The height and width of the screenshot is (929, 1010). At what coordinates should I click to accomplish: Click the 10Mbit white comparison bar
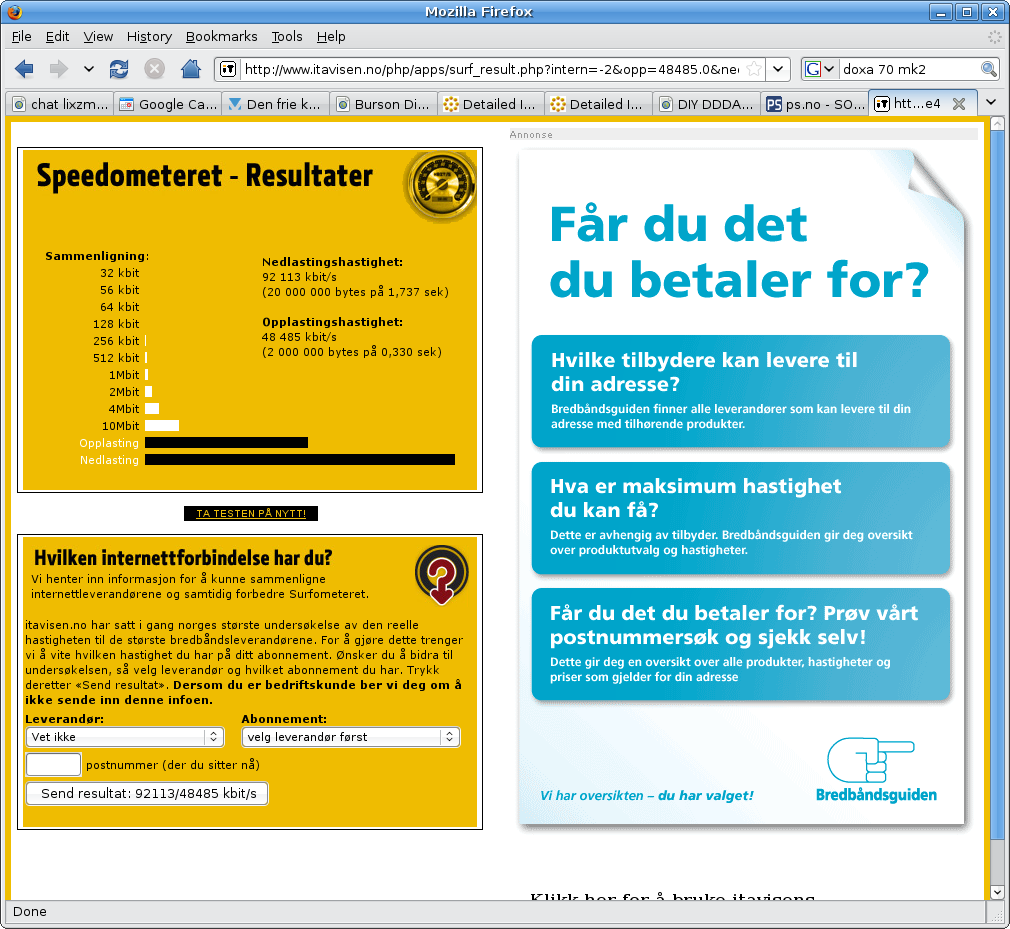(x=162, y=425)
